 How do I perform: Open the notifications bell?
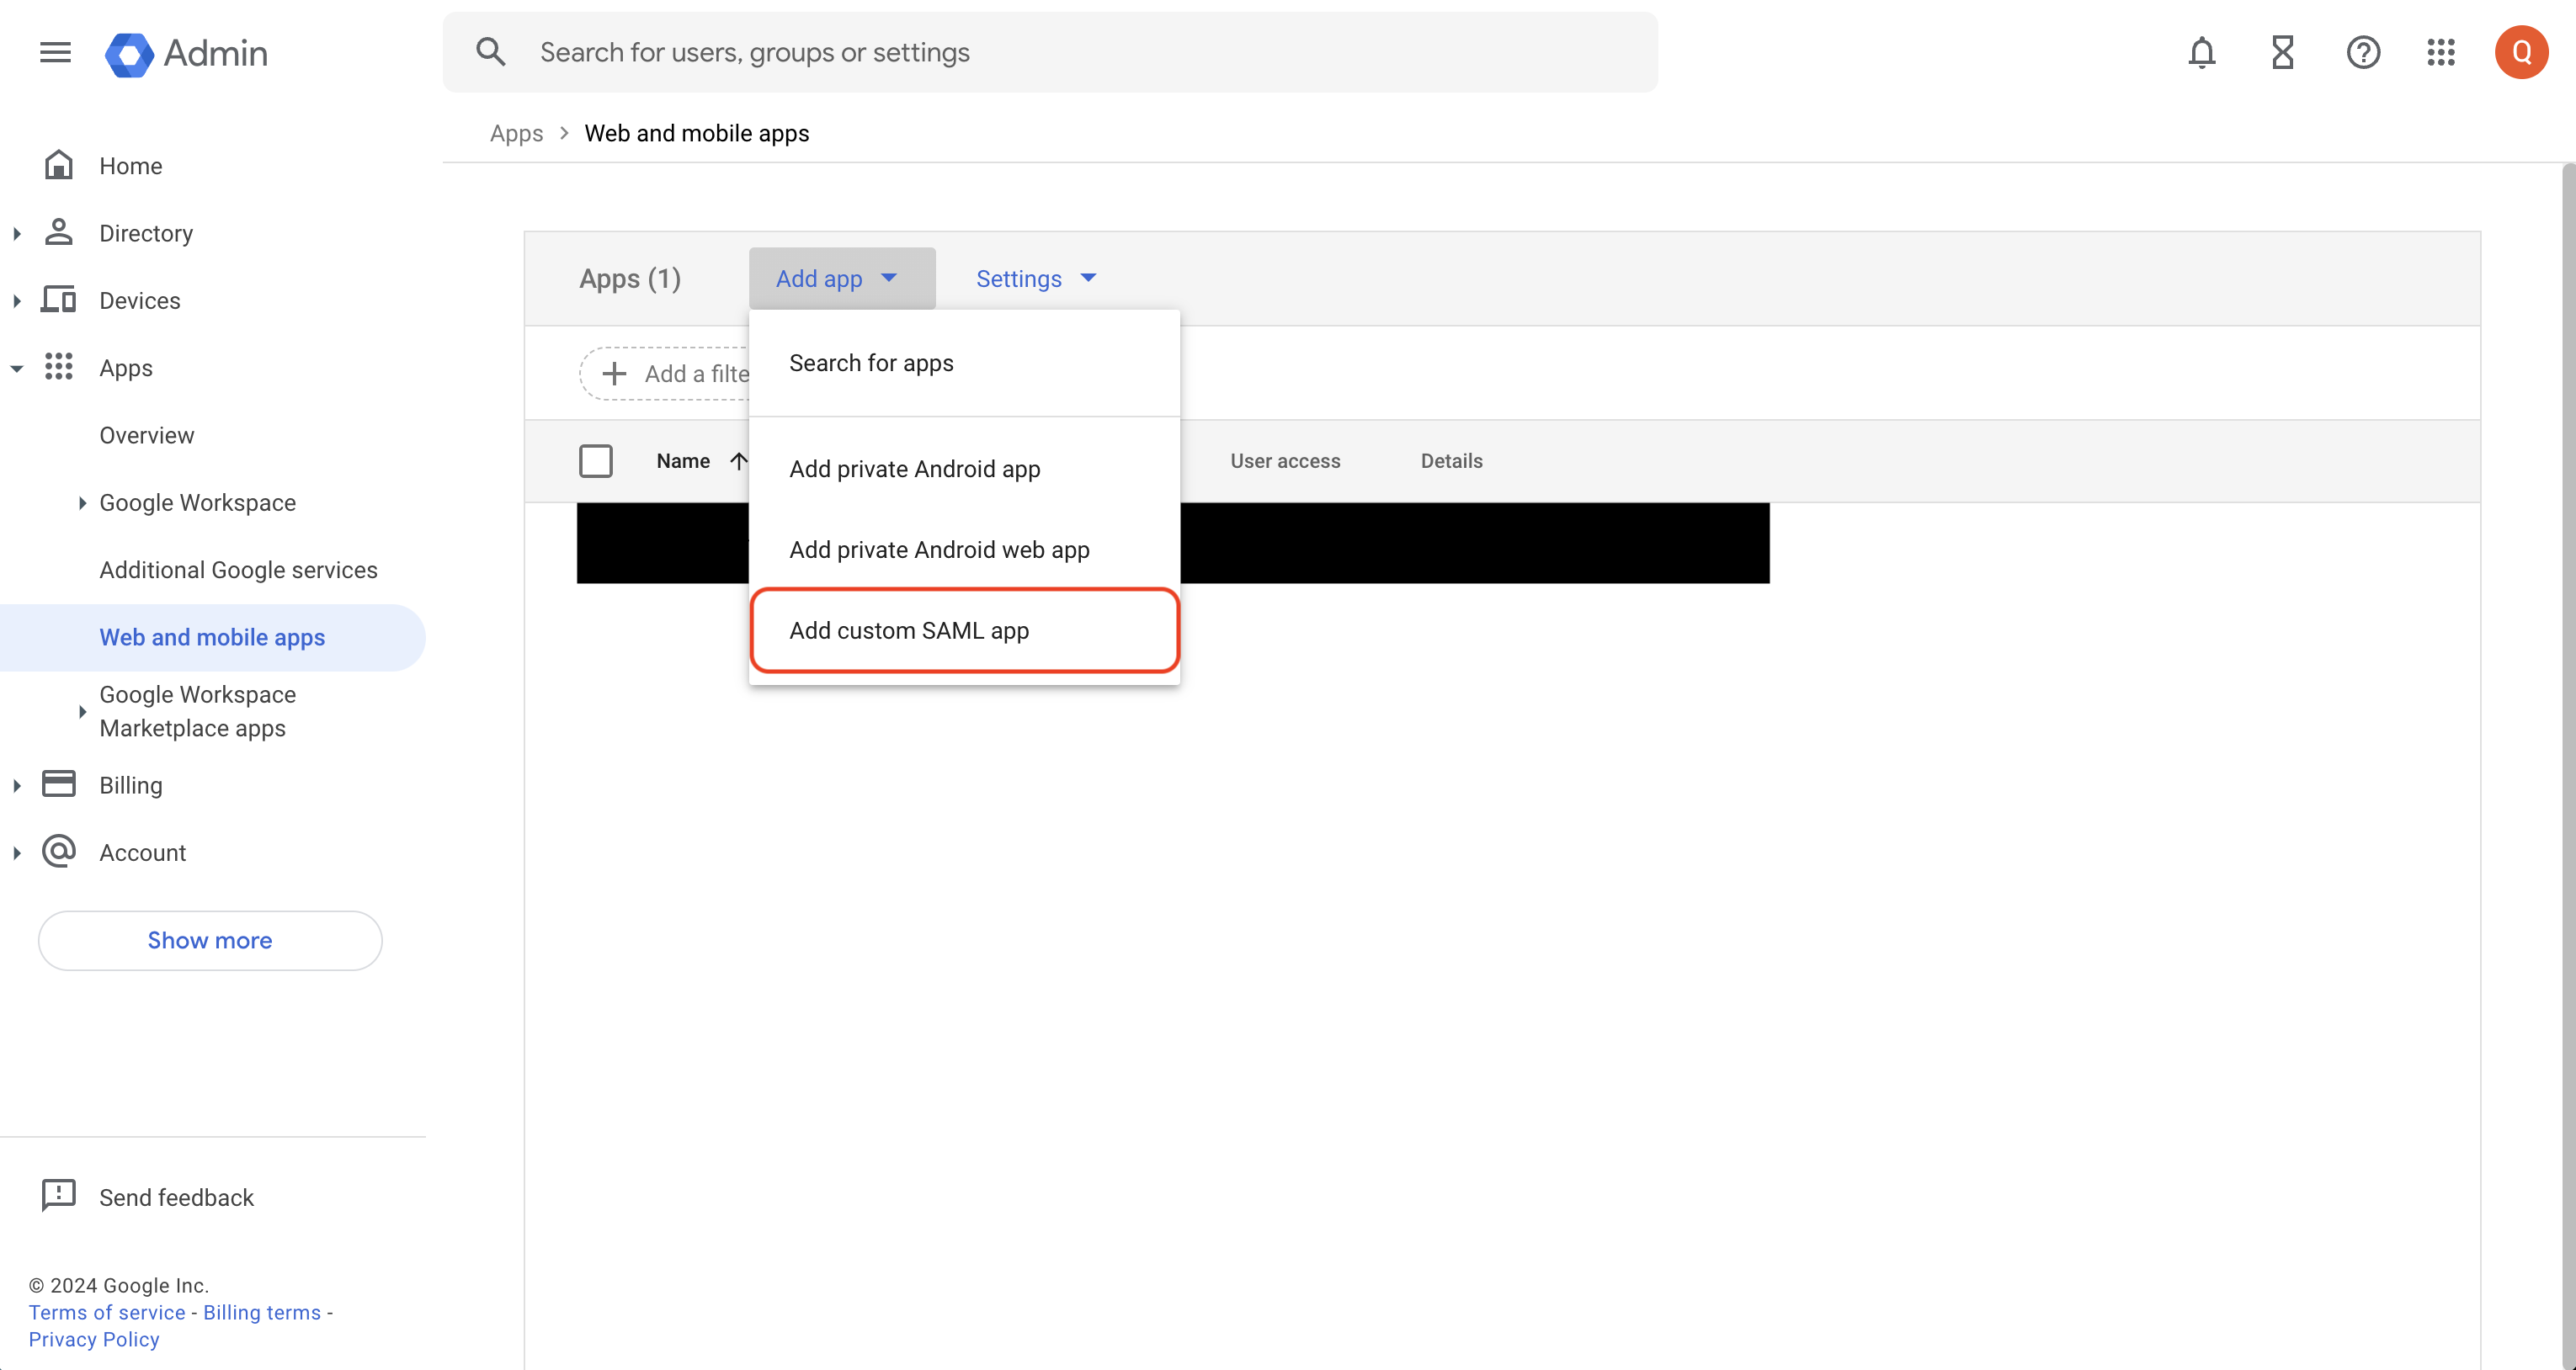coord(2201,52)
